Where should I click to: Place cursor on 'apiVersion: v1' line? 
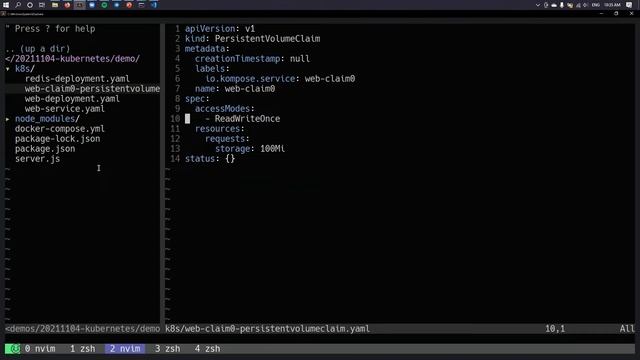click(220, 29)
